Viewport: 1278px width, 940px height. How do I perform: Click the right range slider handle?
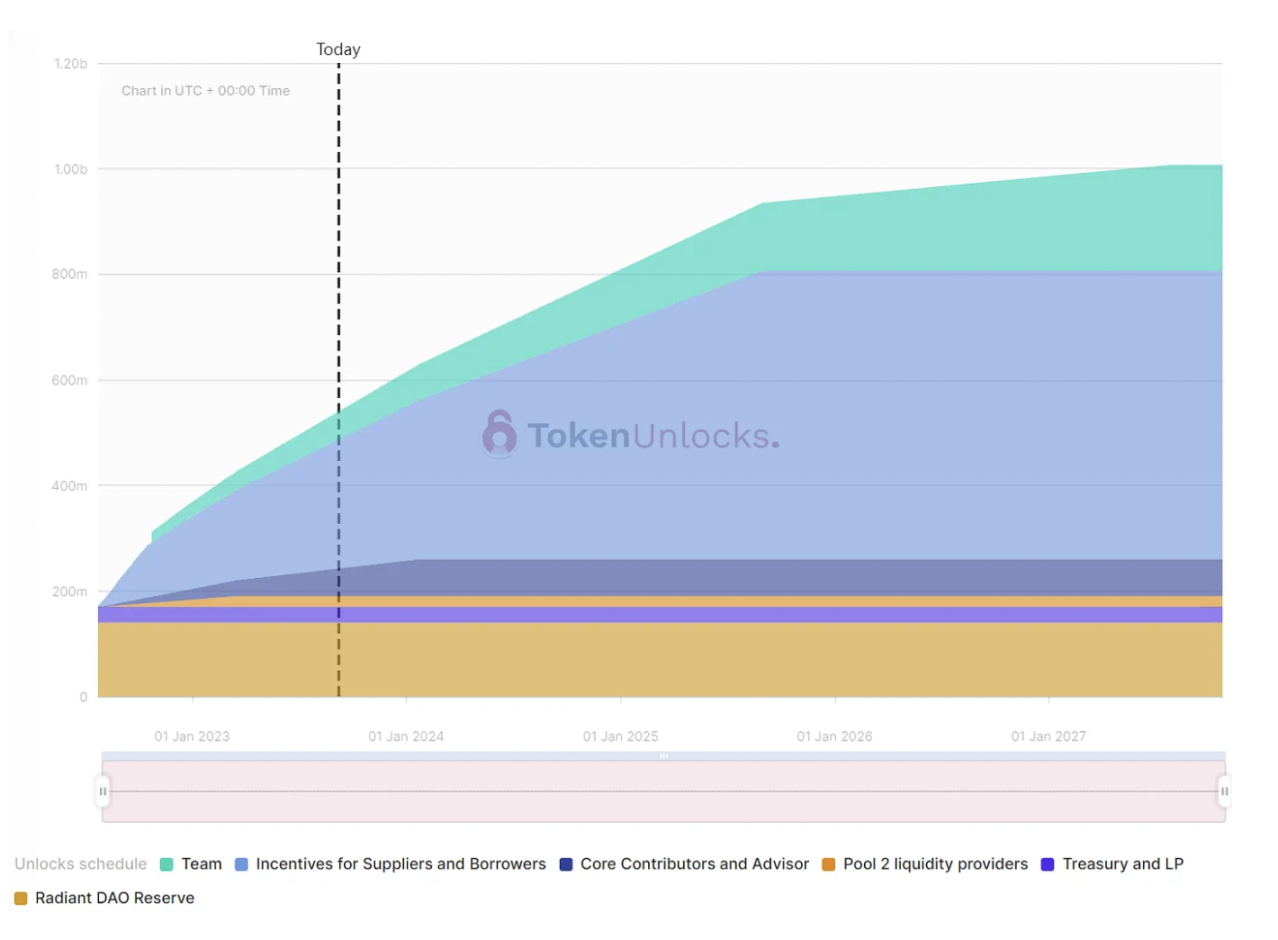point(1224,791)
